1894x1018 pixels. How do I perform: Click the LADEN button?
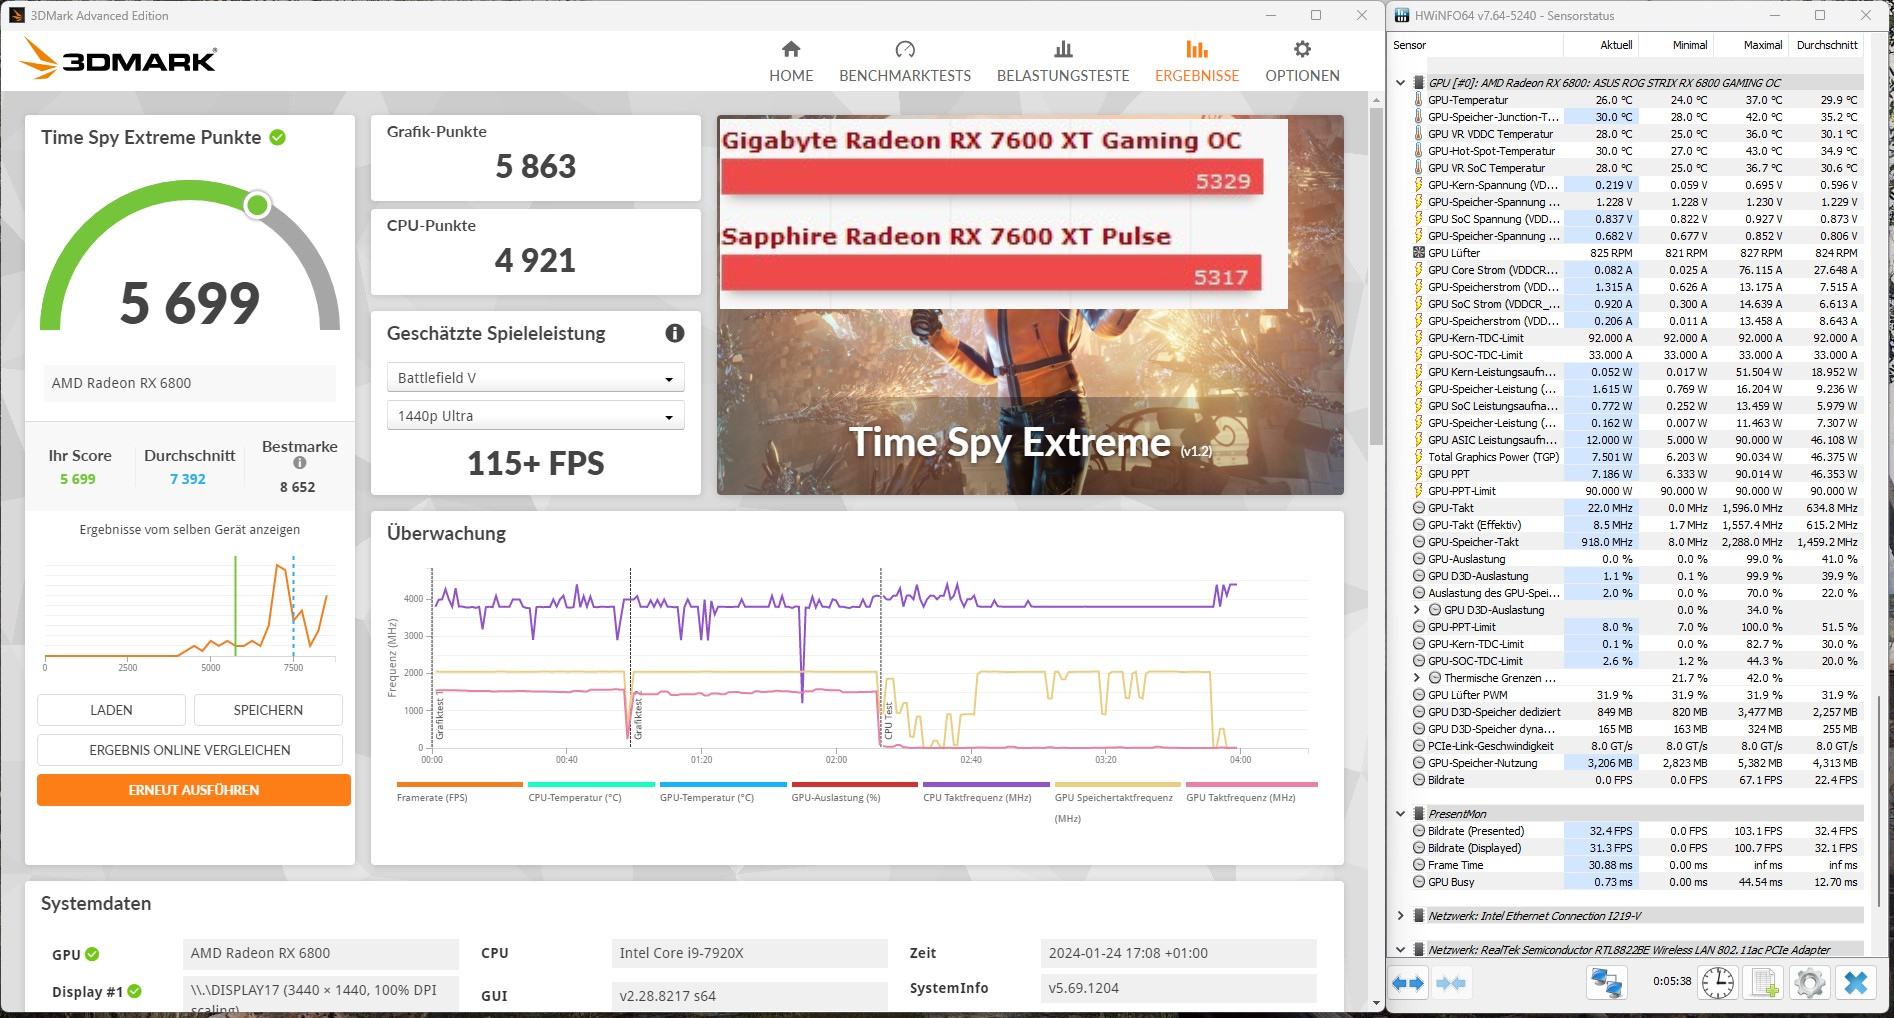coord(111,710)
